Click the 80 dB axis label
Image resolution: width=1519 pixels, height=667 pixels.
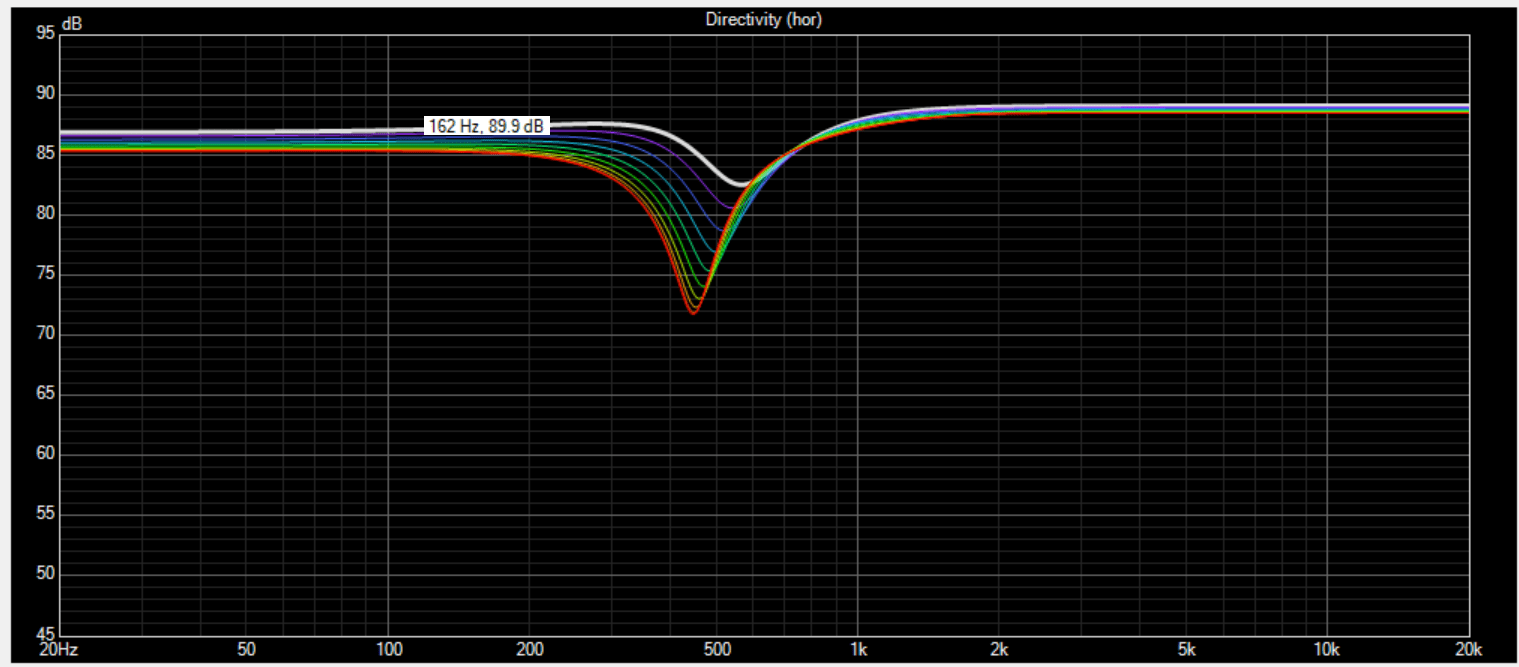coord(46,214)
